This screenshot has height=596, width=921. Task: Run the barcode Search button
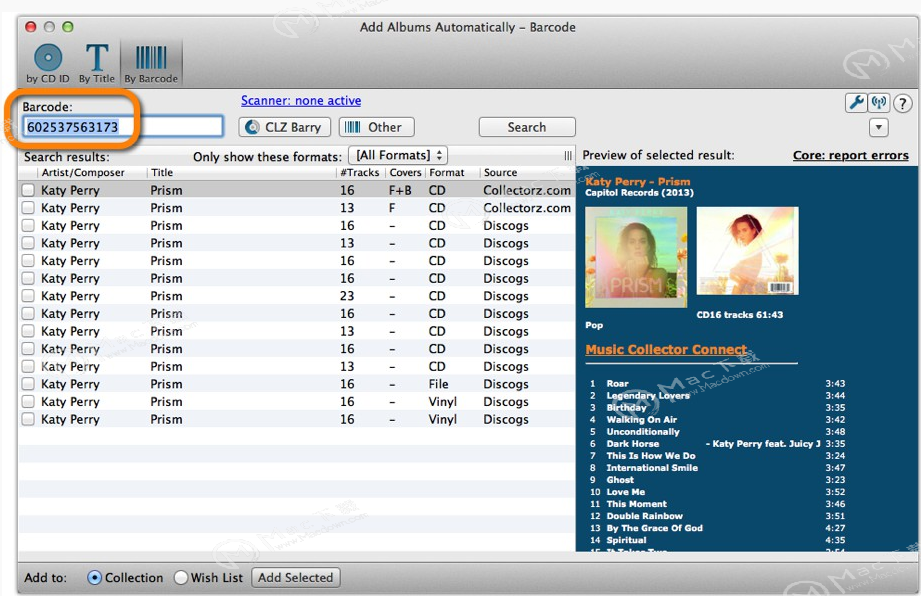click(527, 127)
